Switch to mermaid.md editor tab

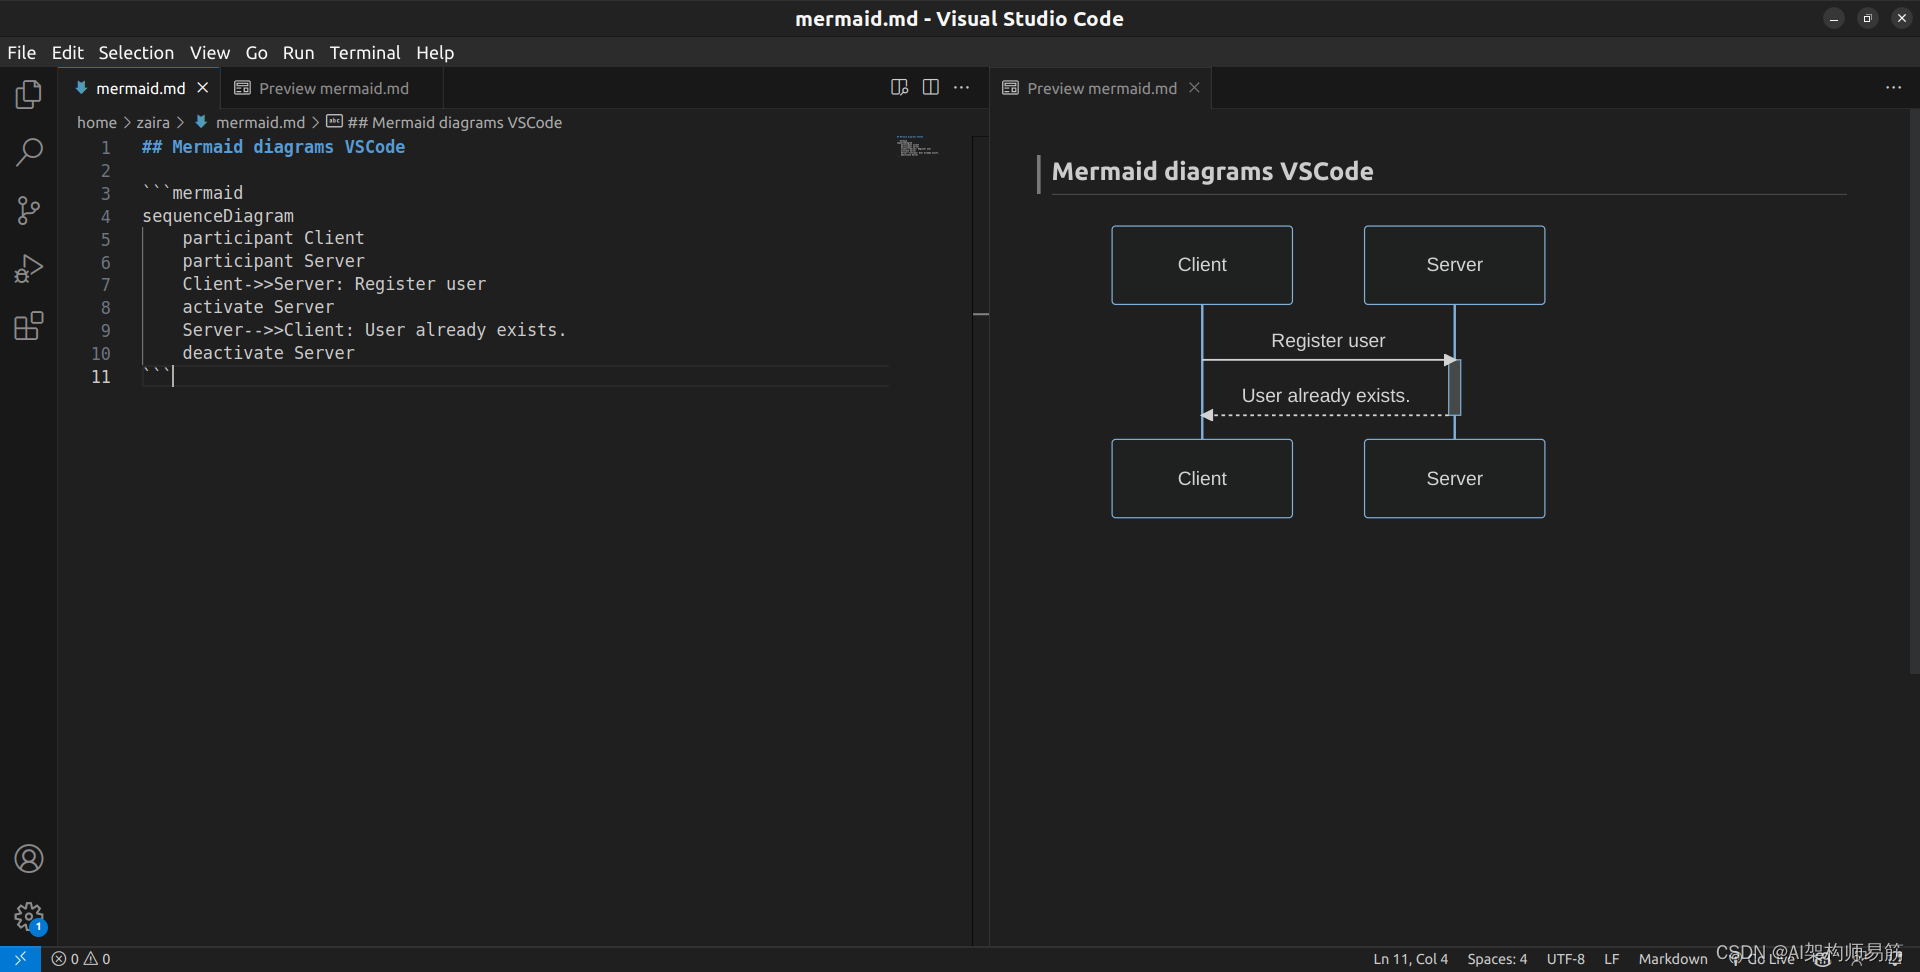pyautogui.click(x=140, y=88)
